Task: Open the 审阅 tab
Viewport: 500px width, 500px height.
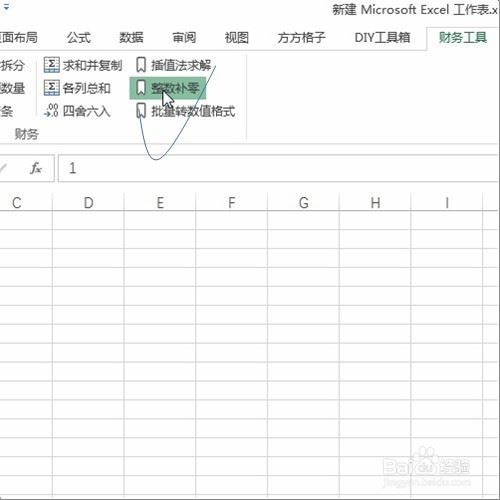Action: (x=184, y=38)
